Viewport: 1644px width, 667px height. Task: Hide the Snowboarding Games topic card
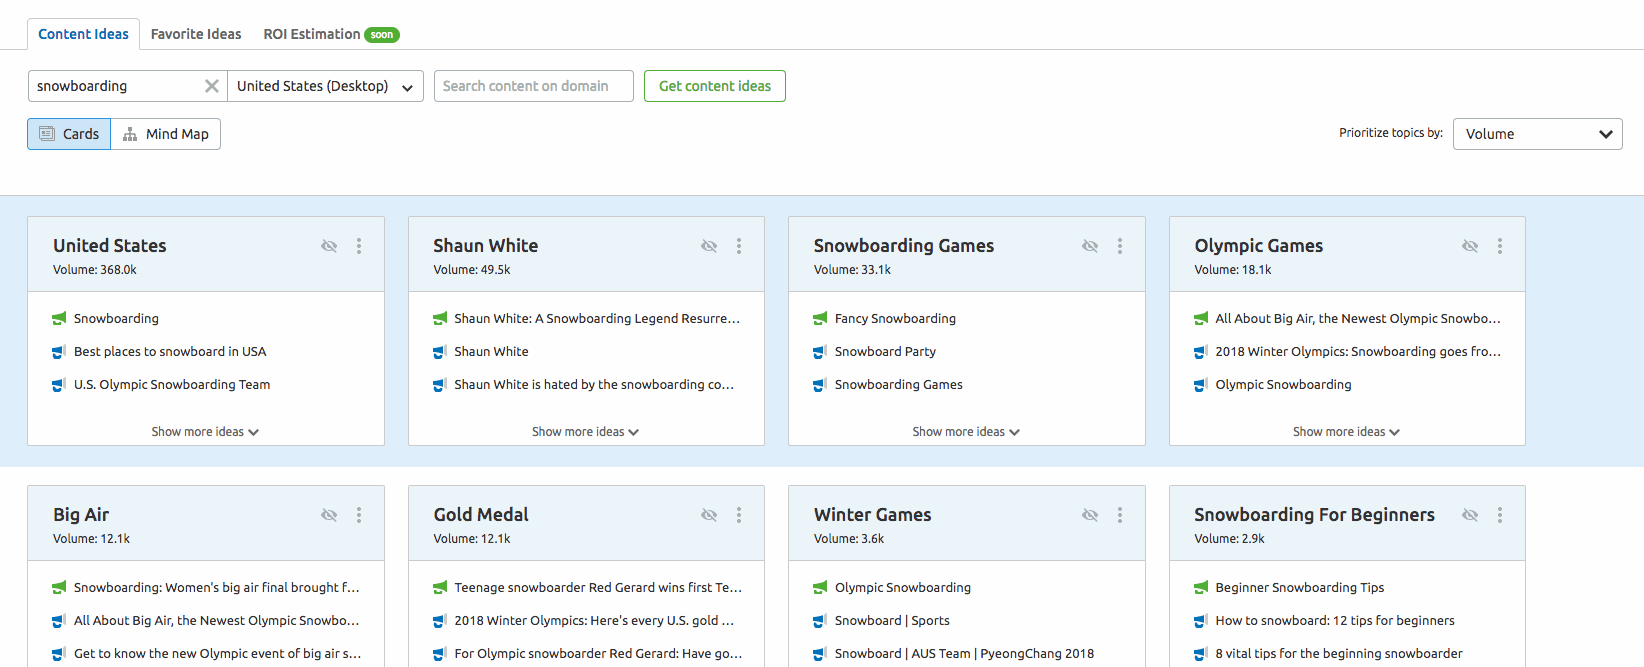click(x=1090, y=246)
